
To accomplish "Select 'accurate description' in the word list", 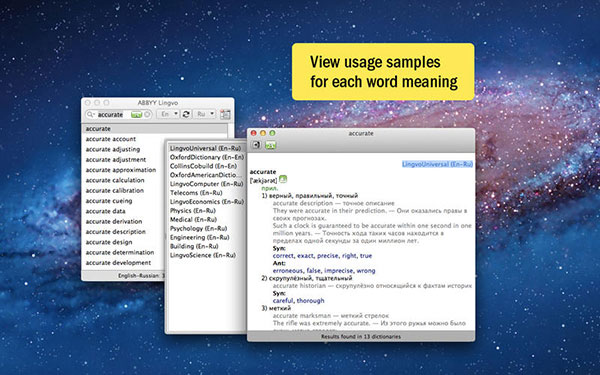I will pyautogui.click(x=116, y=232).
